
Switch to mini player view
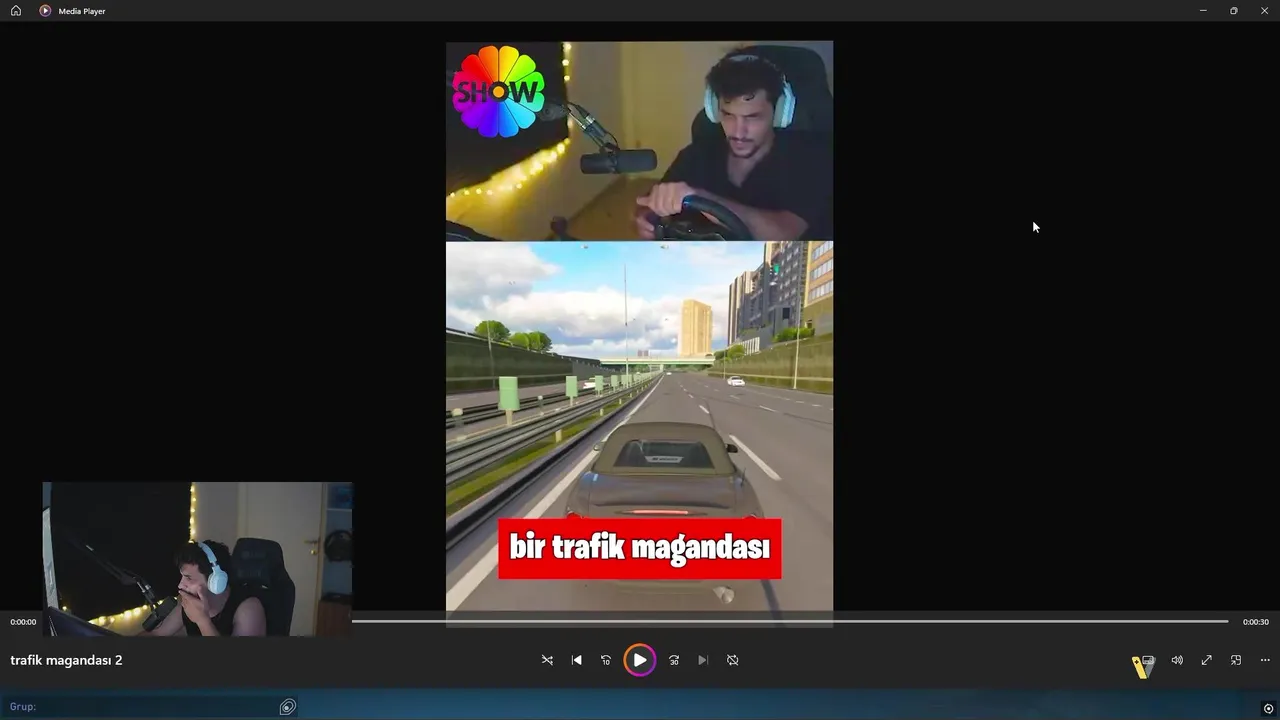click(1236, 660)
